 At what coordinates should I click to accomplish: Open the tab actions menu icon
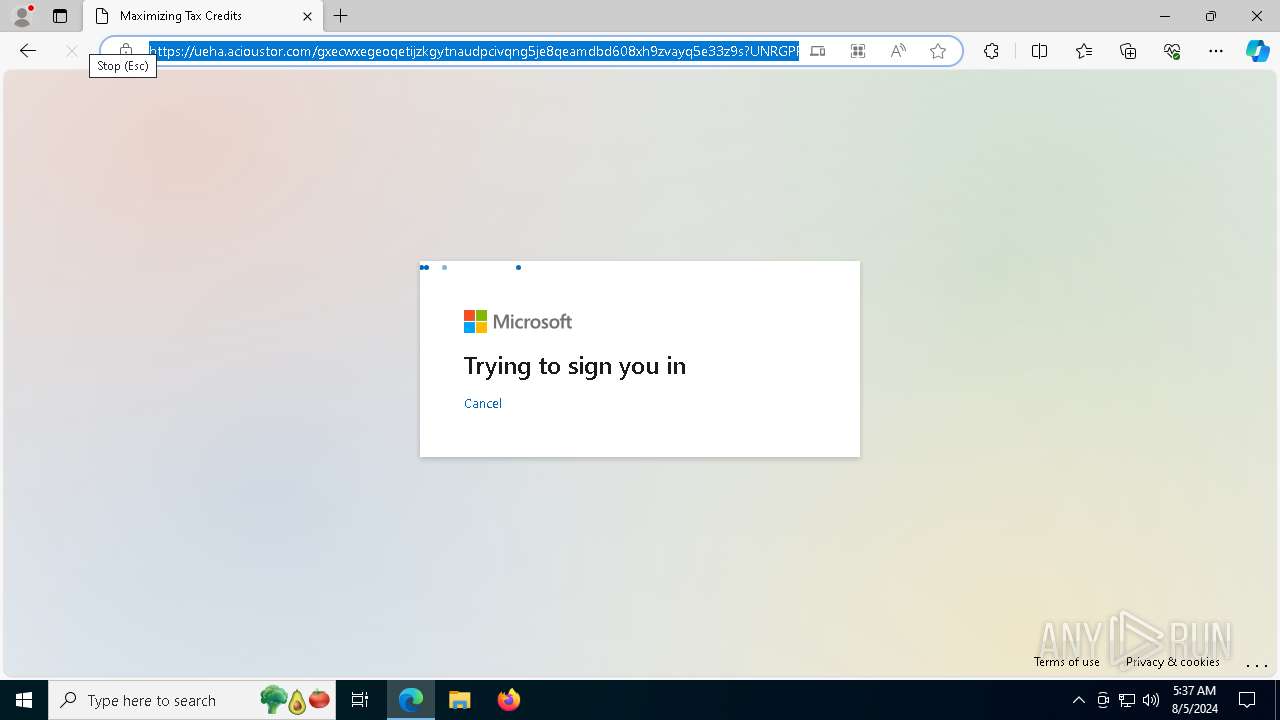point(60,16)
